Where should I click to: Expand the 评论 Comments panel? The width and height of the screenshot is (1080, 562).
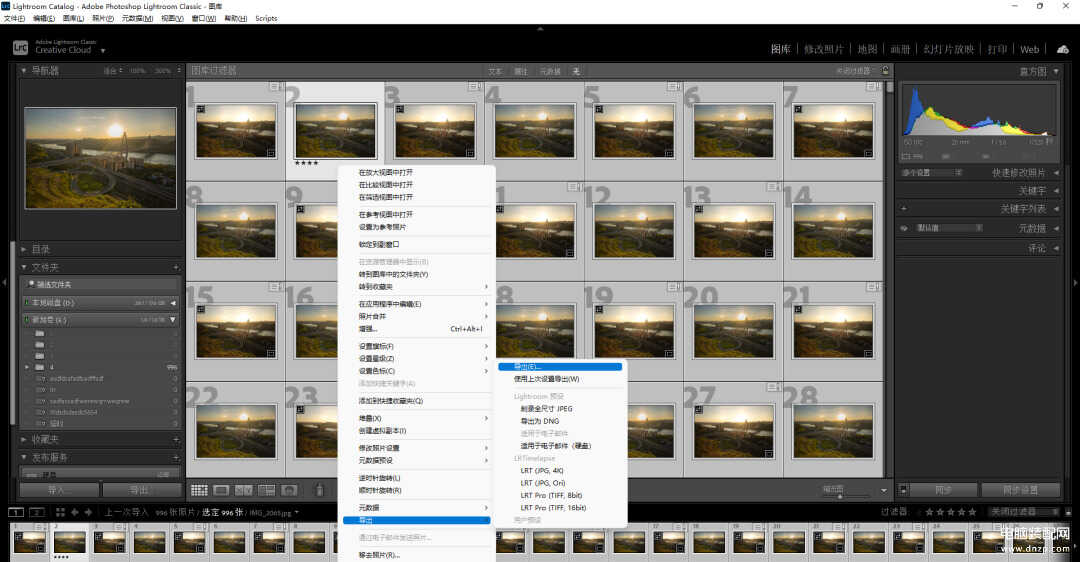[1057, 248]
